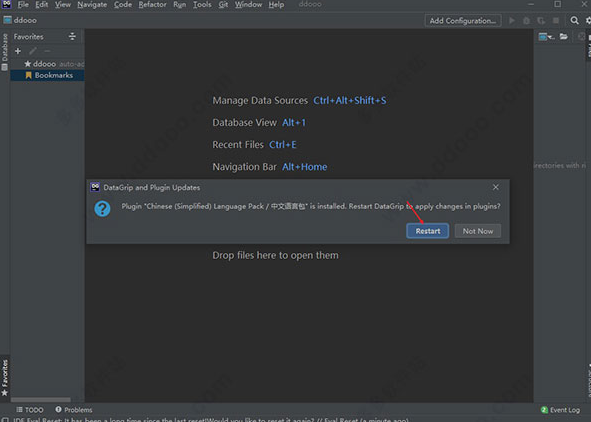Open the Favorites vertical tool window tab
Image resolution: width=591 pixels, height=422 pixels.
(5, 377)
